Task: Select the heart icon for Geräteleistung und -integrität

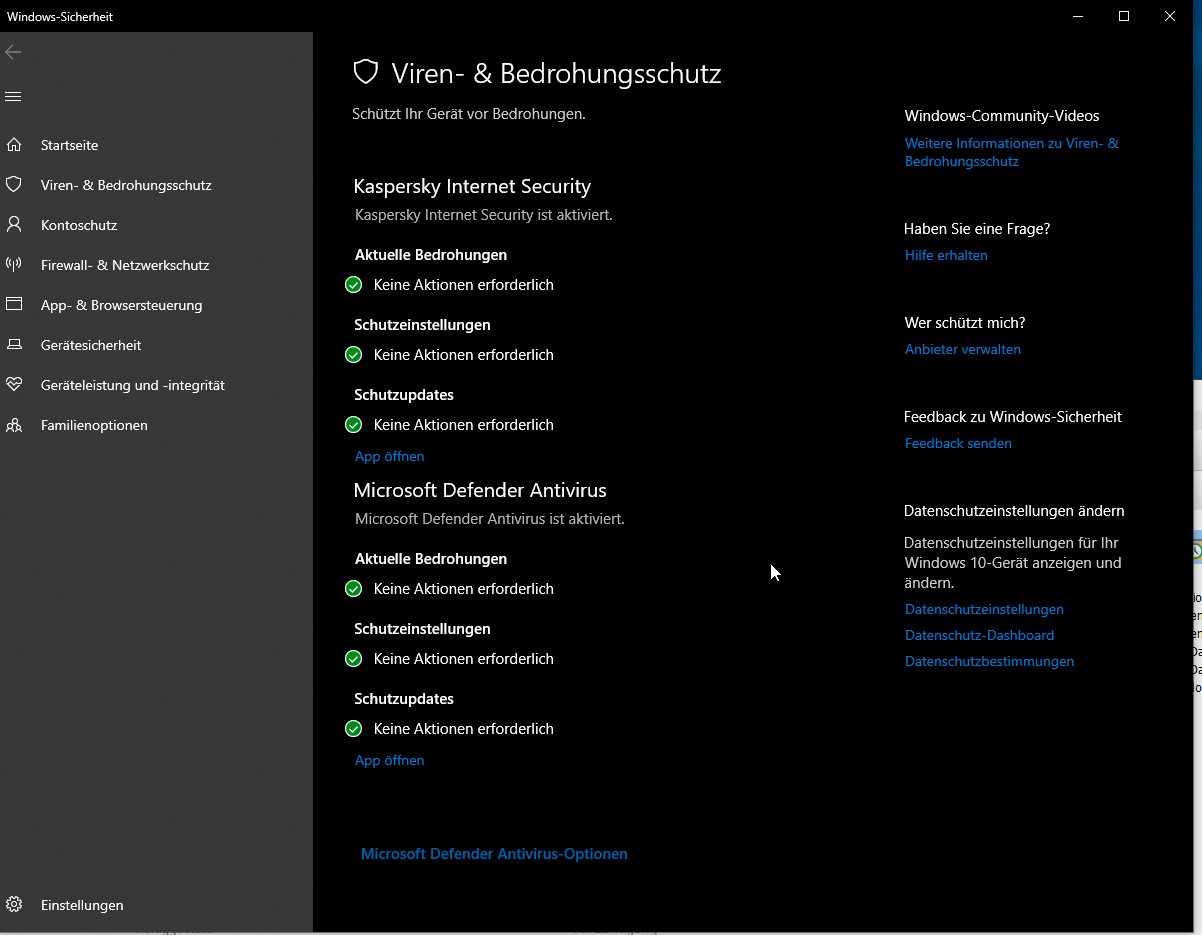Action: click(x=14, y=385)
